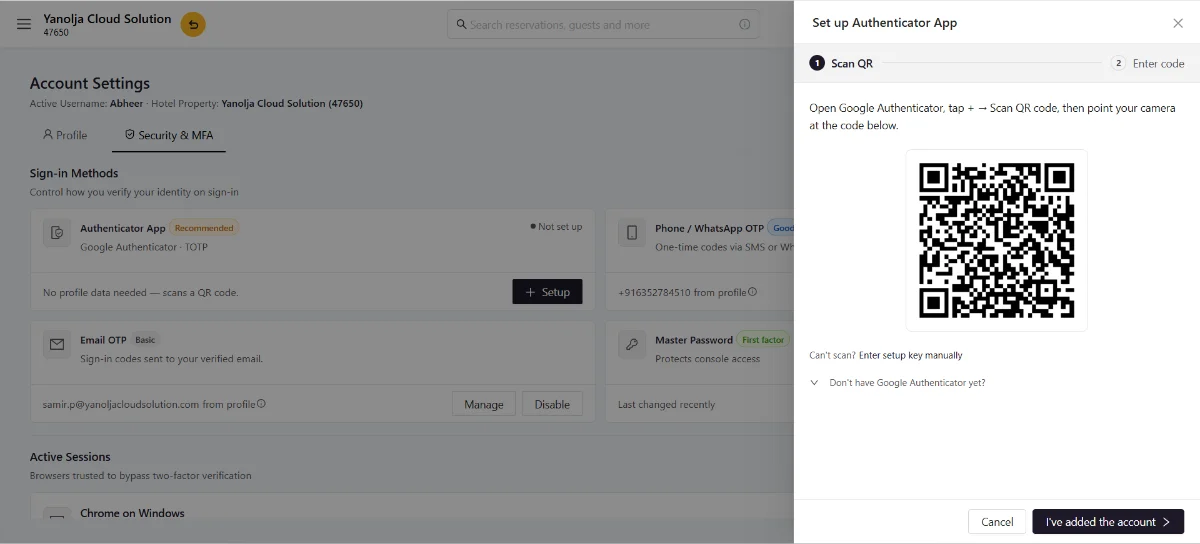Click Enter setup key manually link

tap(910, 355)
